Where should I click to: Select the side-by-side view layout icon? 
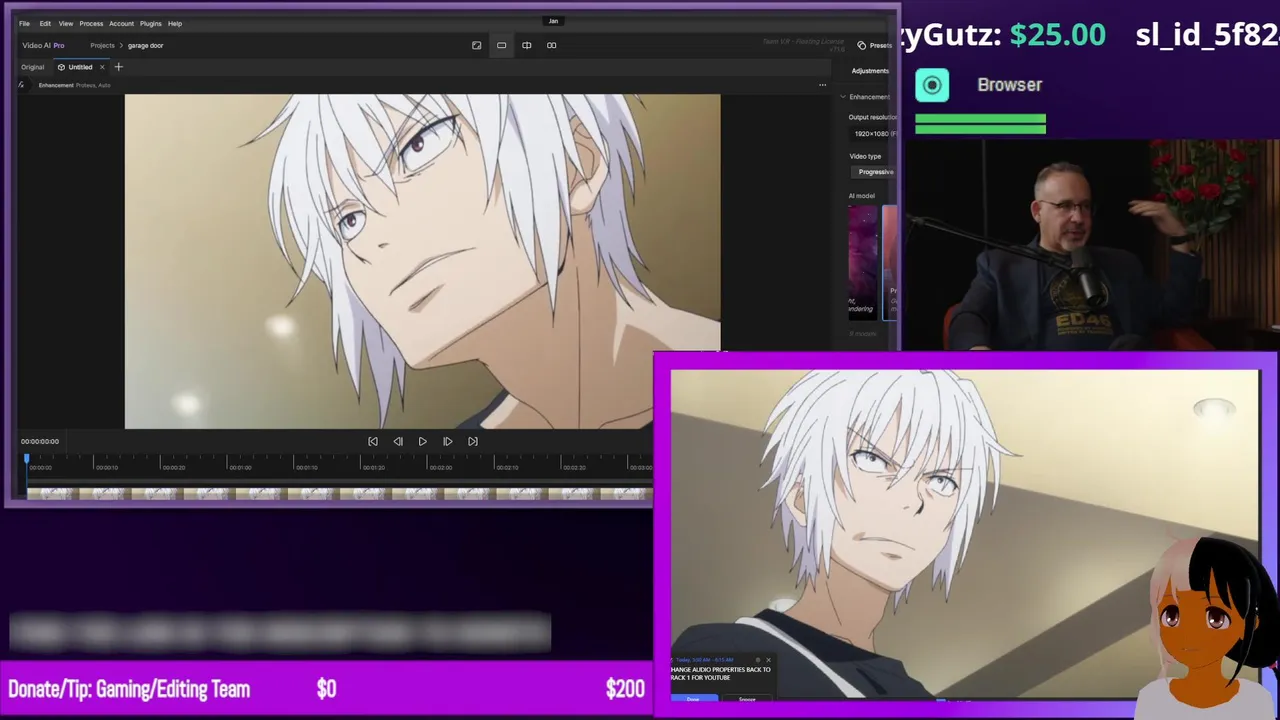[x=551, y=45]
